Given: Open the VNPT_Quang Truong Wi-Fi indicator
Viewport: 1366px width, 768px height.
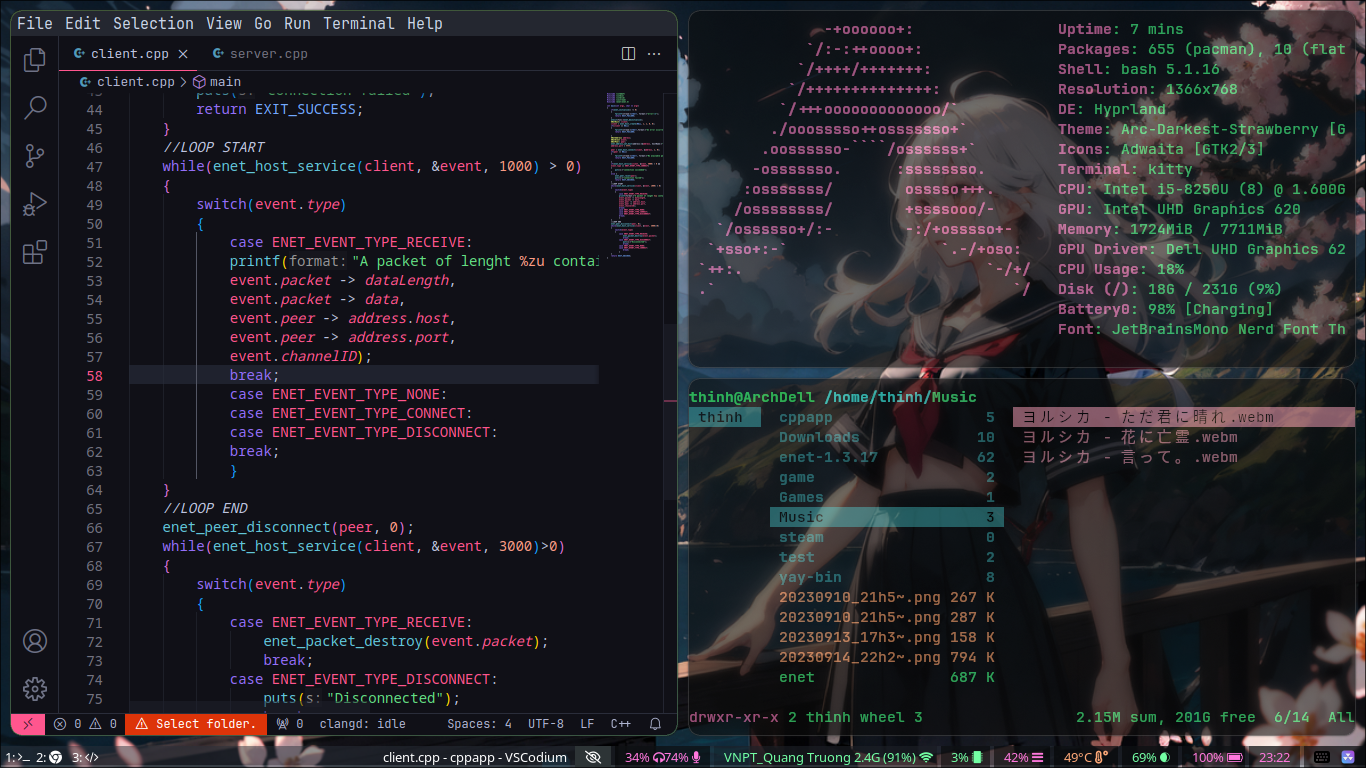Looking at the screenshot, I should pyautogui.click(x=828, y=757).
